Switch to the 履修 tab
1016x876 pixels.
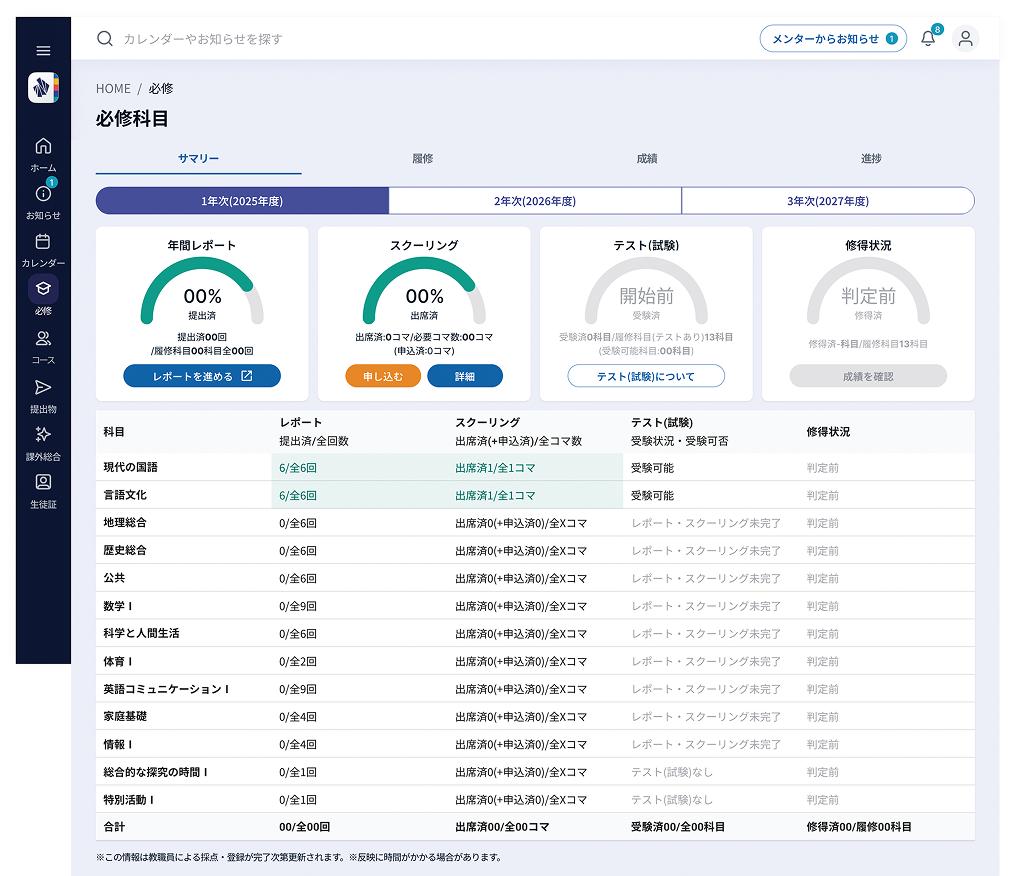pos(423,159)
